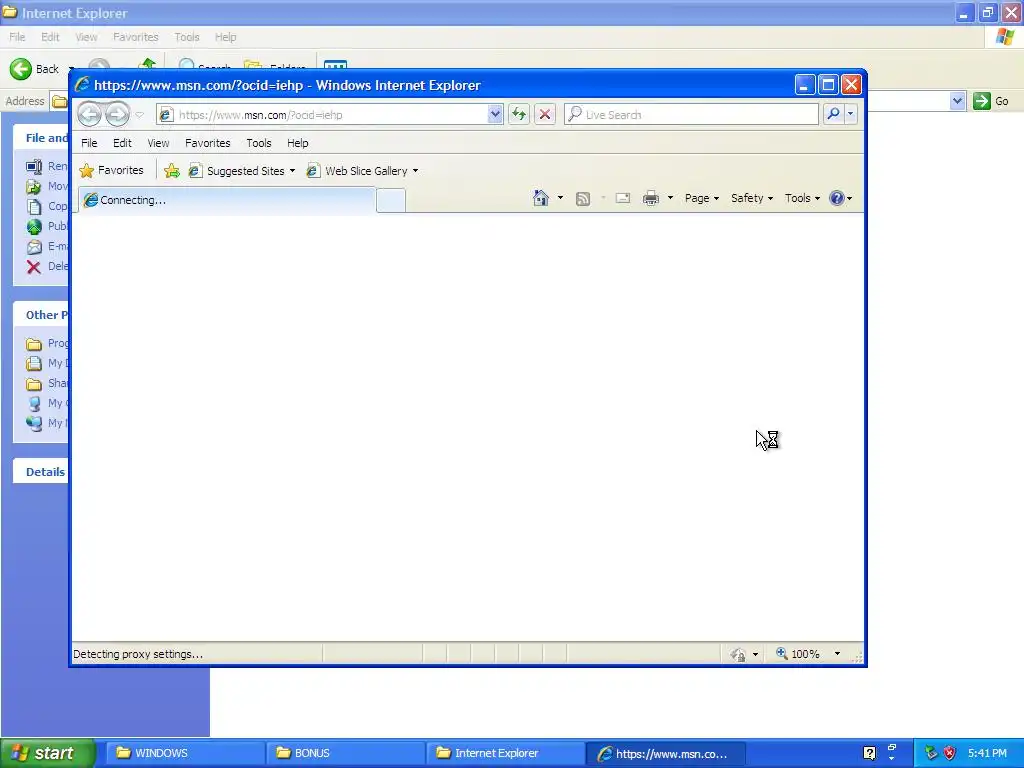Viewport: 1024px width, 768px height.
Task: Open the zoom level 100% dropdown arrow
Action: 837,654
